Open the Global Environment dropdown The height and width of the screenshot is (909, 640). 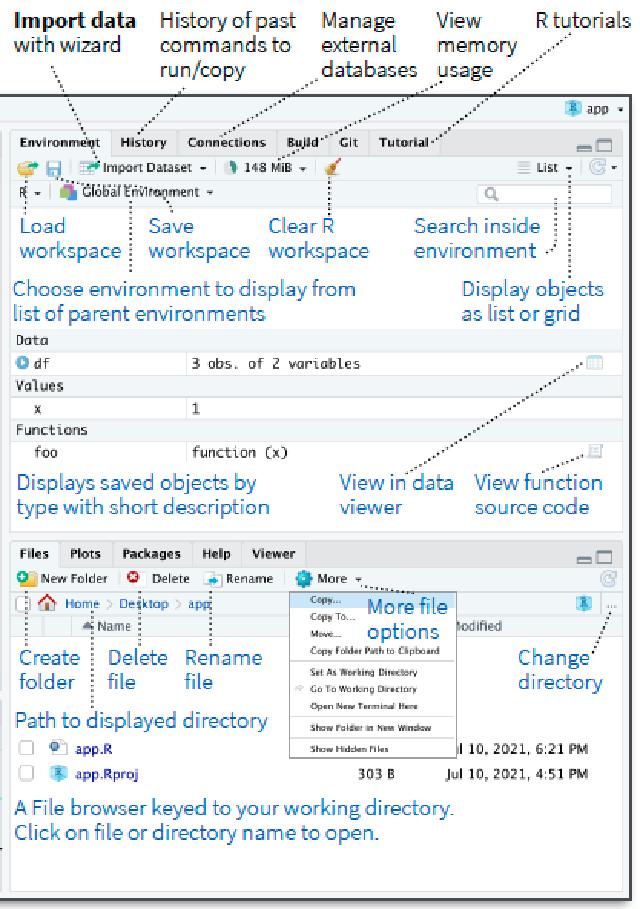pos(210,192)
